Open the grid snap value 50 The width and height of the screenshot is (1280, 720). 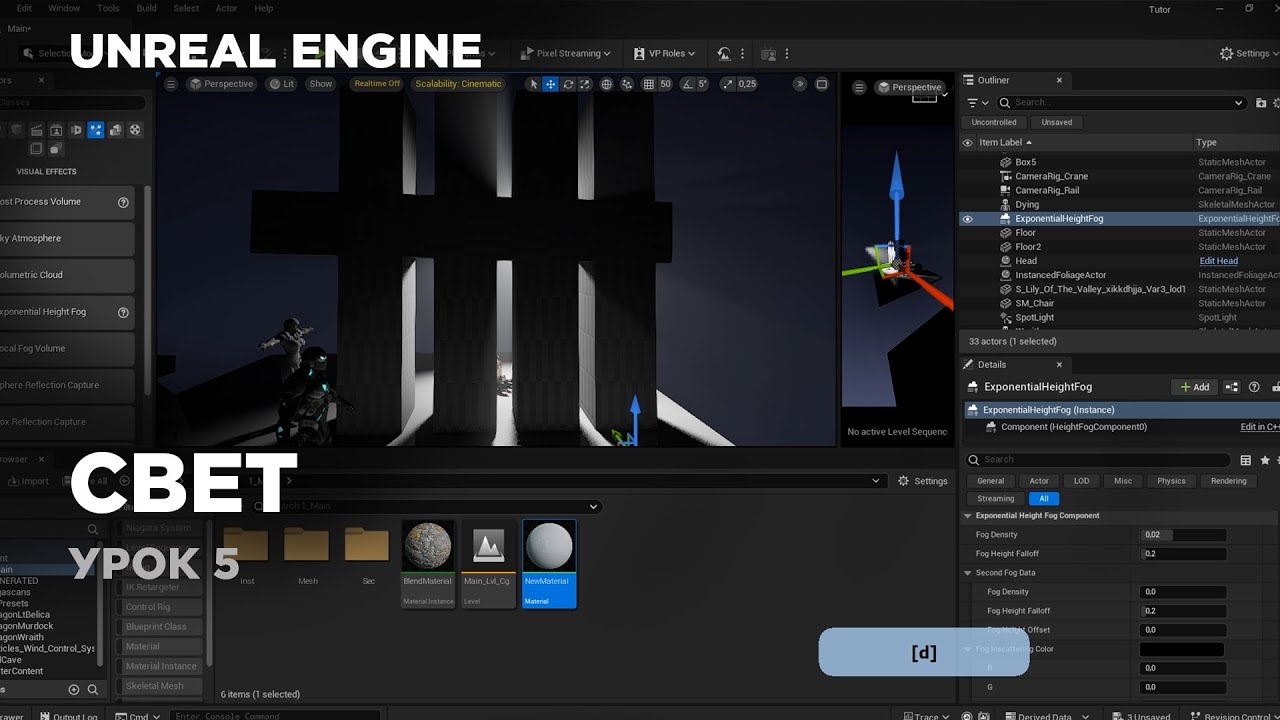(665, 84)
